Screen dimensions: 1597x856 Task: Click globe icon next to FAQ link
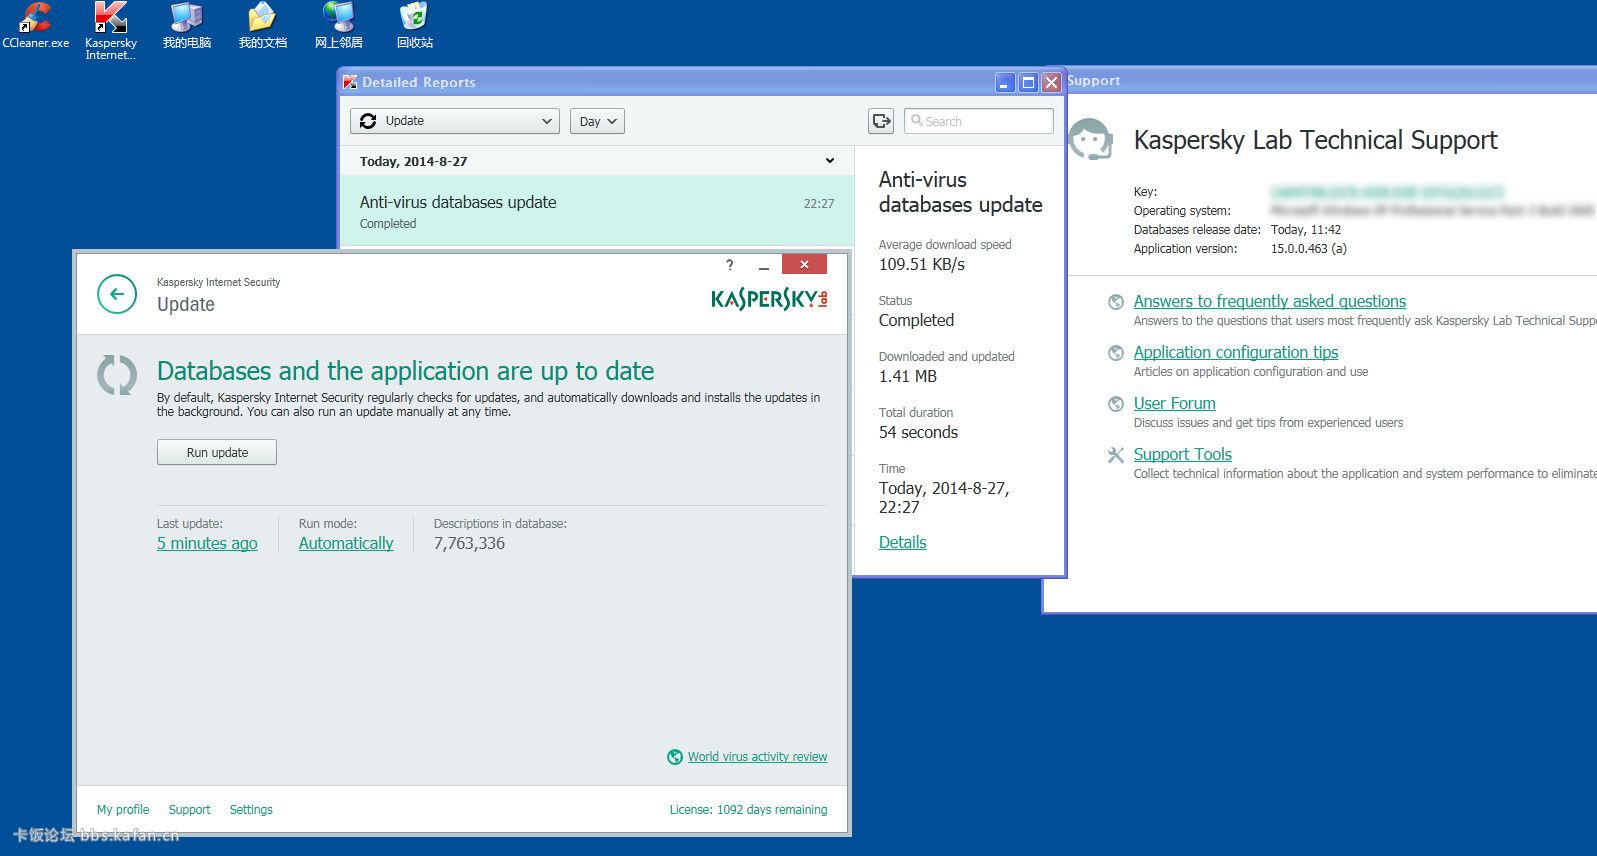pos(1116,302)
